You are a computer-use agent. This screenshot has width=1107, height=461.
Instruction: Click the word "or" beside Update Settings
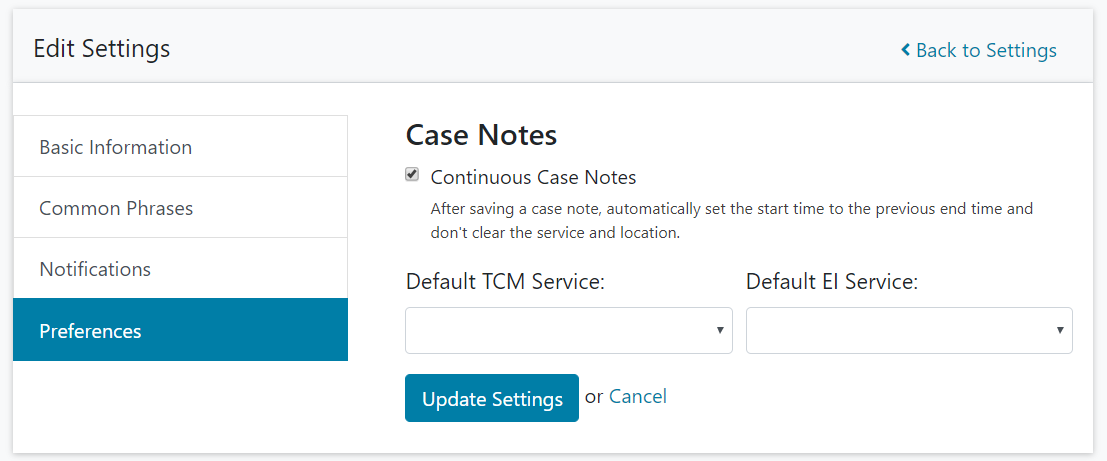594,397
